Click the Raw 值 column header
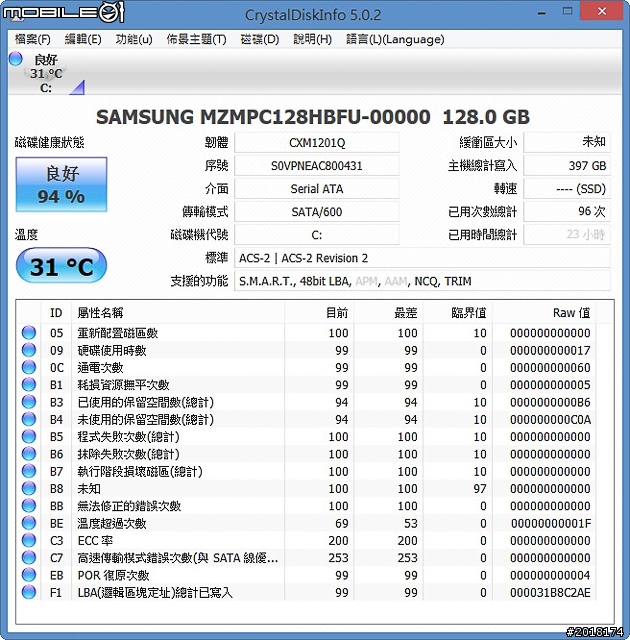The width and height of the screenshot is (630, 640). 543,313
